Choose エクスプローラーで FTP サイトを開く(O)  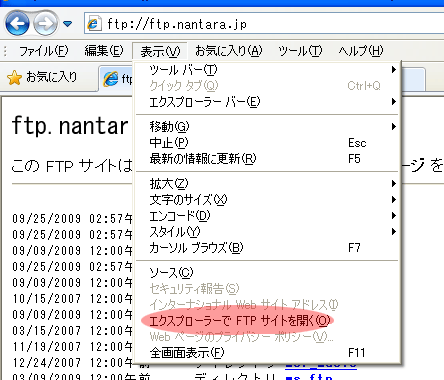(x=267, y=321)
